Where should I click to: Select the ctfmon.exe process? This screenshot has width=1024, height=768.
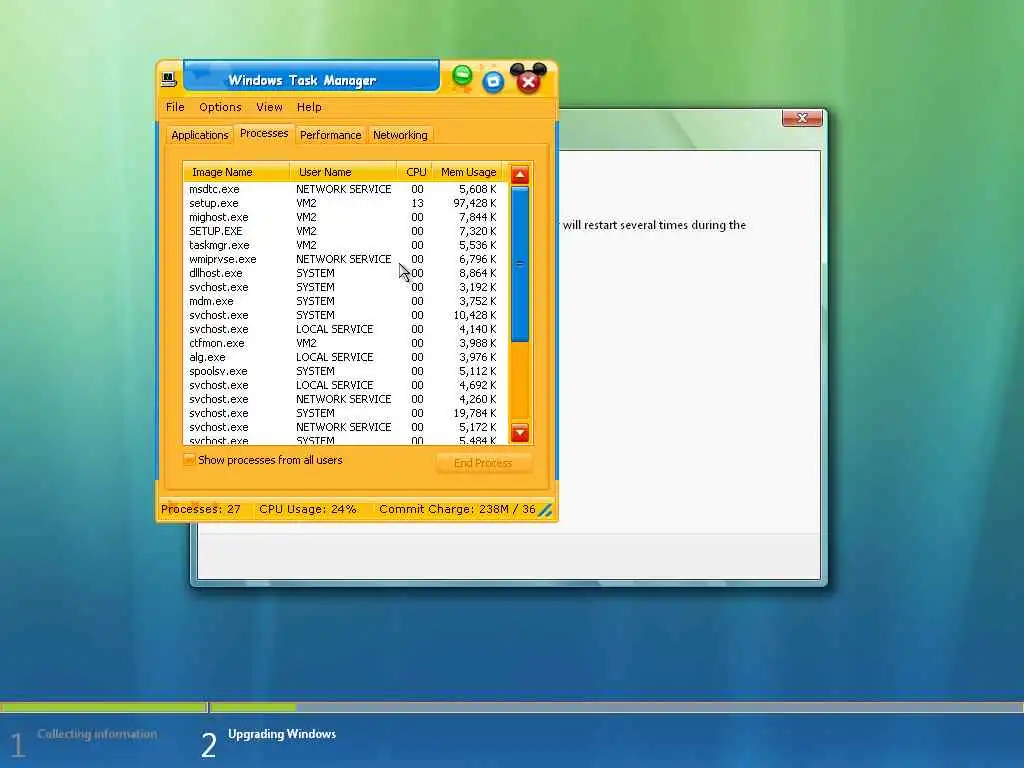345,344
